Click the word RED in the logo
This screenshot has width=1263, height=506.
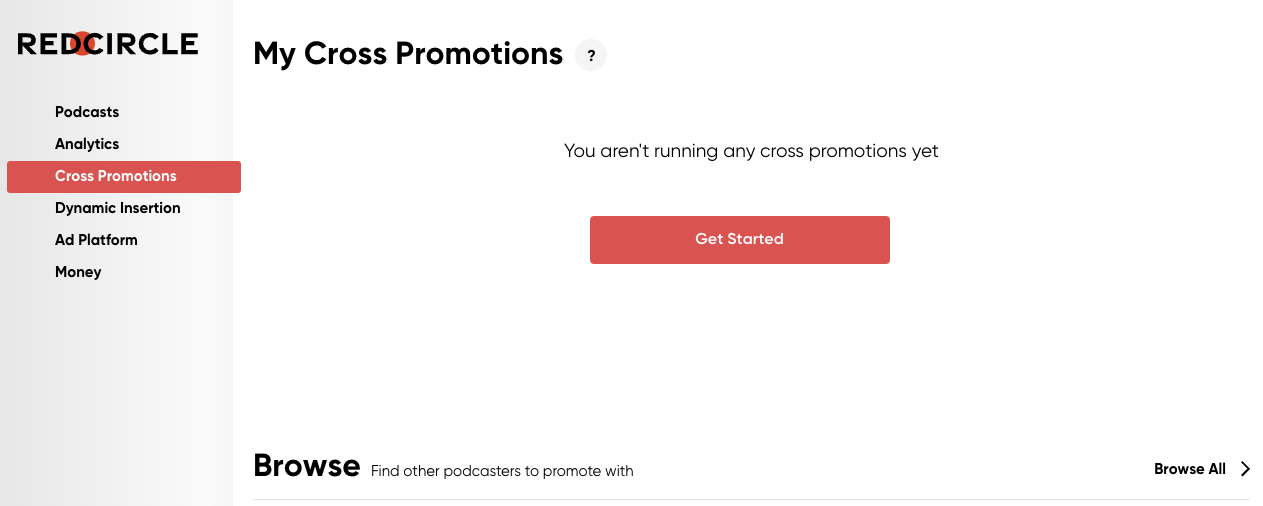coord(44,44)
